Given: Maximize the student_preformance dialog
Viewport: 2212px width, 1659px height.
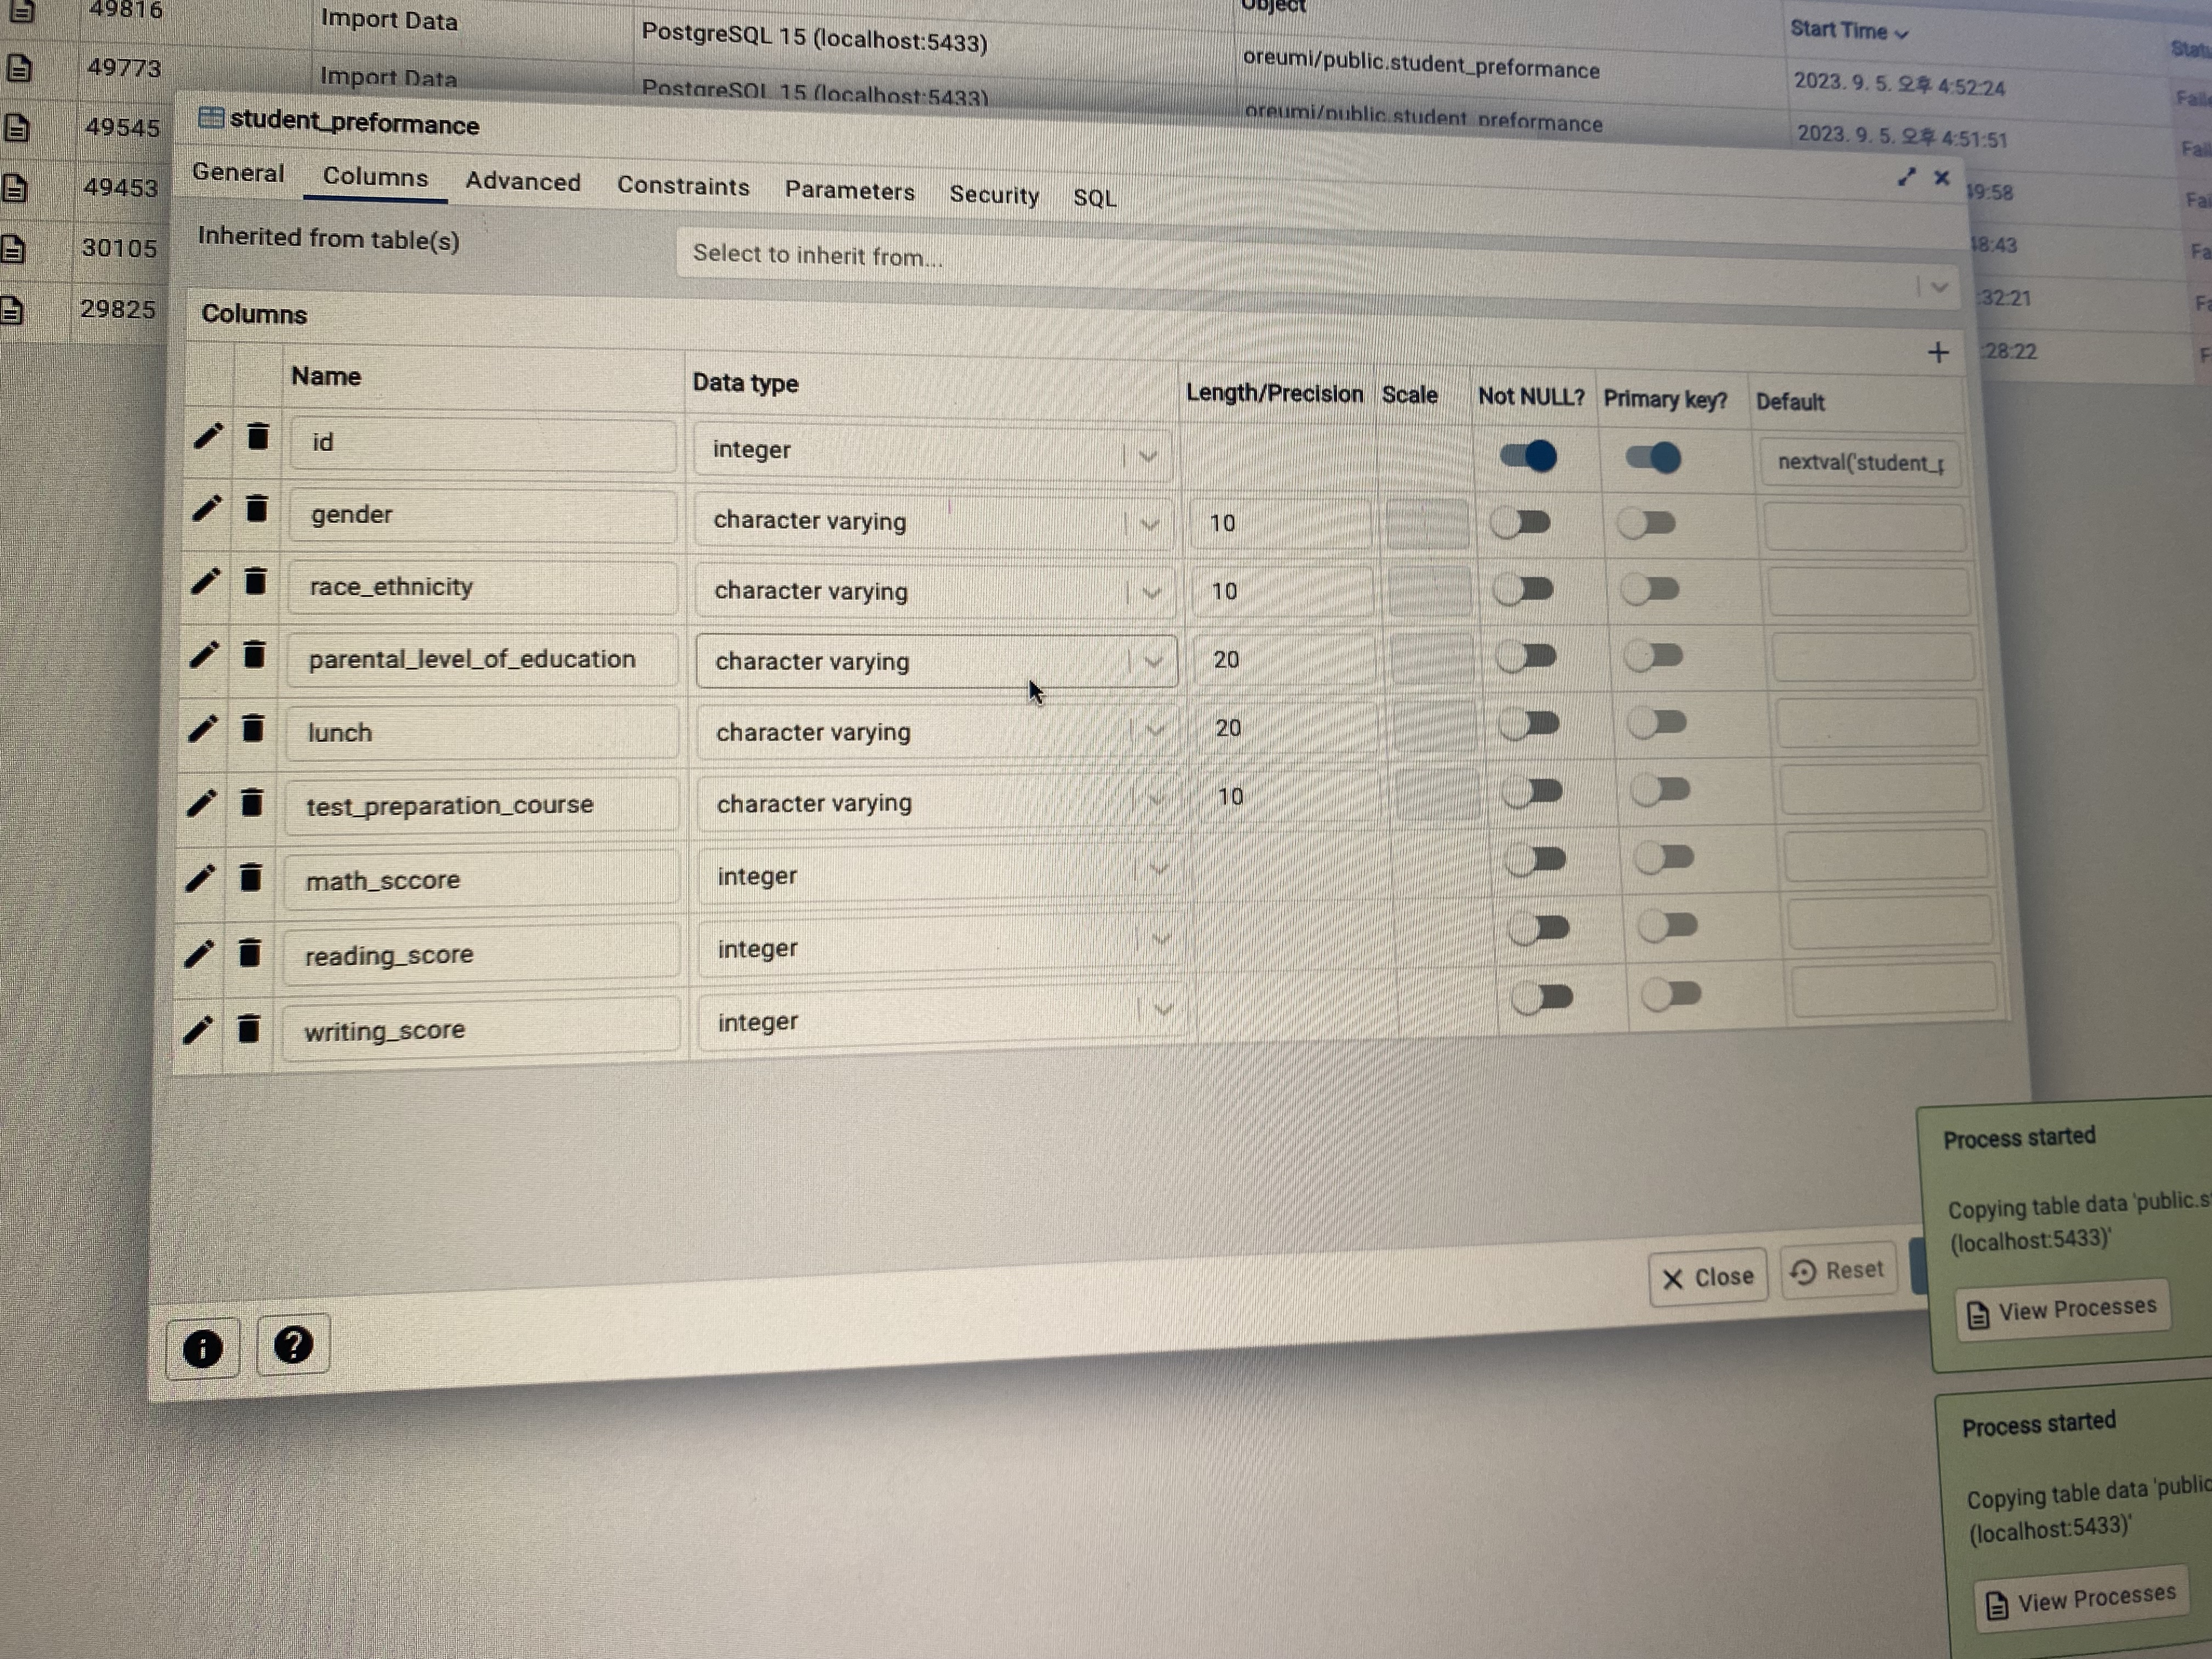Looking at the screenshot, I should click(1907, 177).
